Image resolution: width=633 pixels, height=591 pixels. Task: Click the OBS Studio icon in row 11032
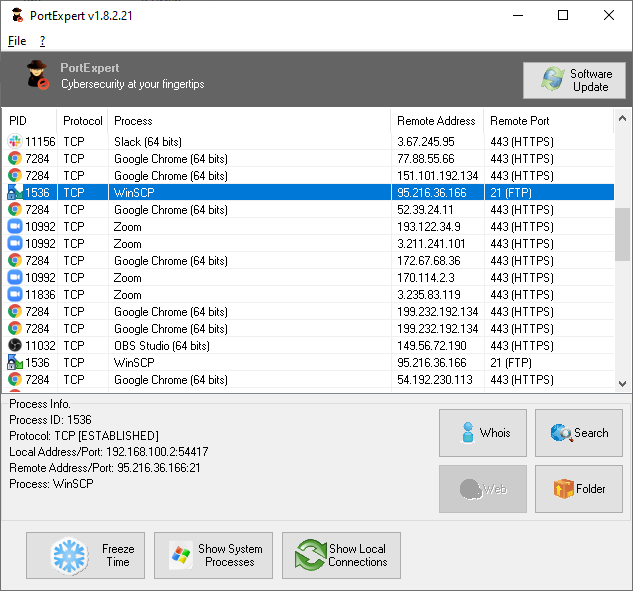coord(15,345)
